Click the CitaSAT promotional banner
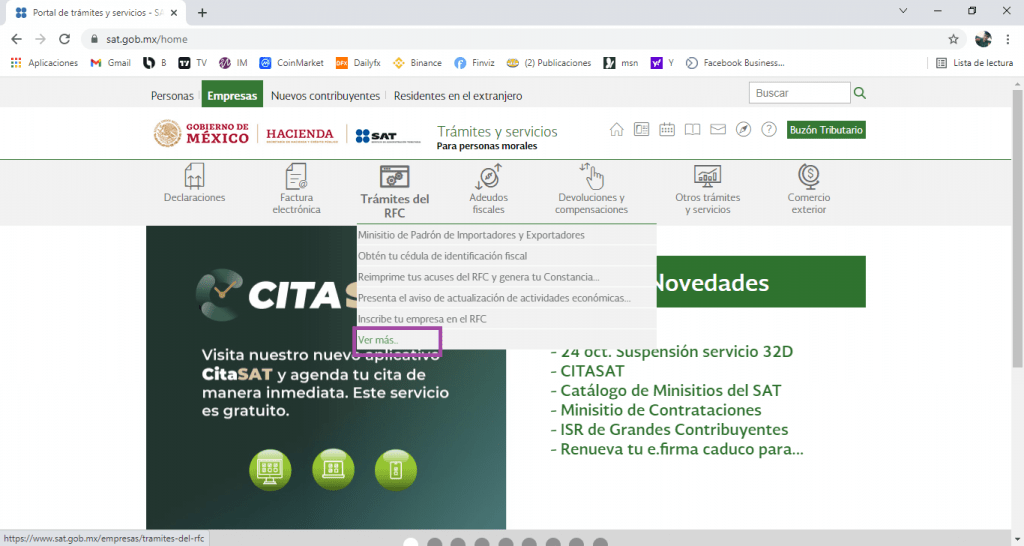 click(x=325, y=377)
